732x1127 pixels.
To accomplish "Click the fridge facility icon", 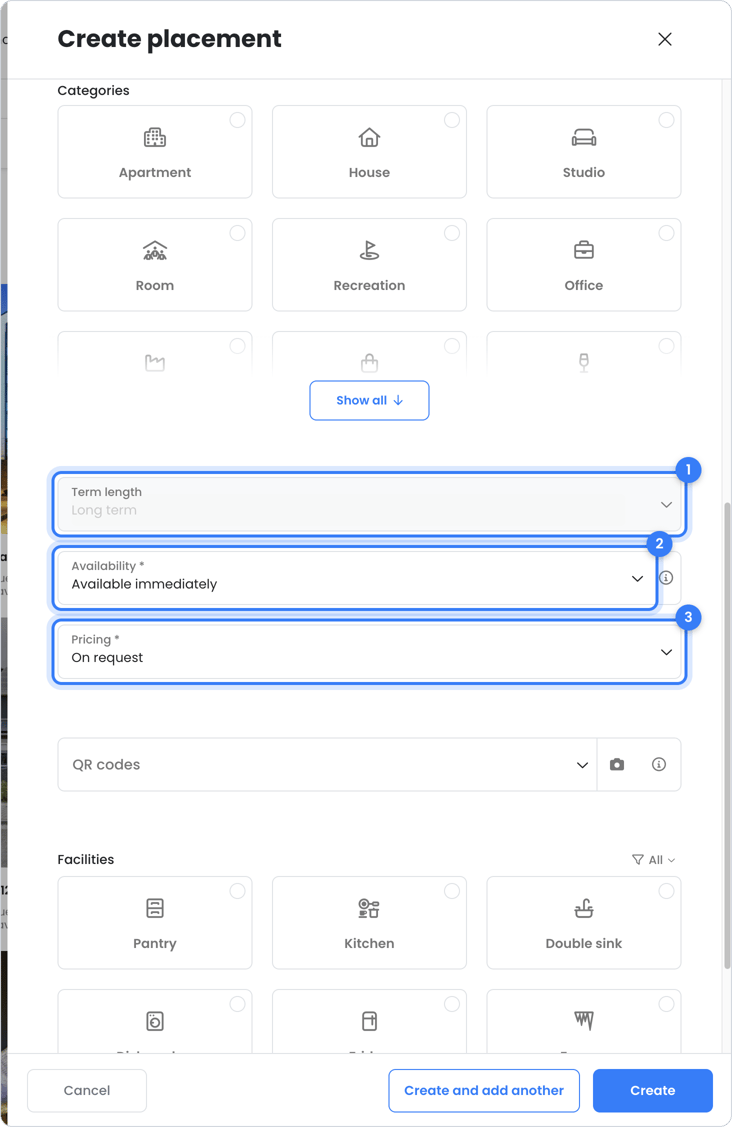I will click(369, 1021).
